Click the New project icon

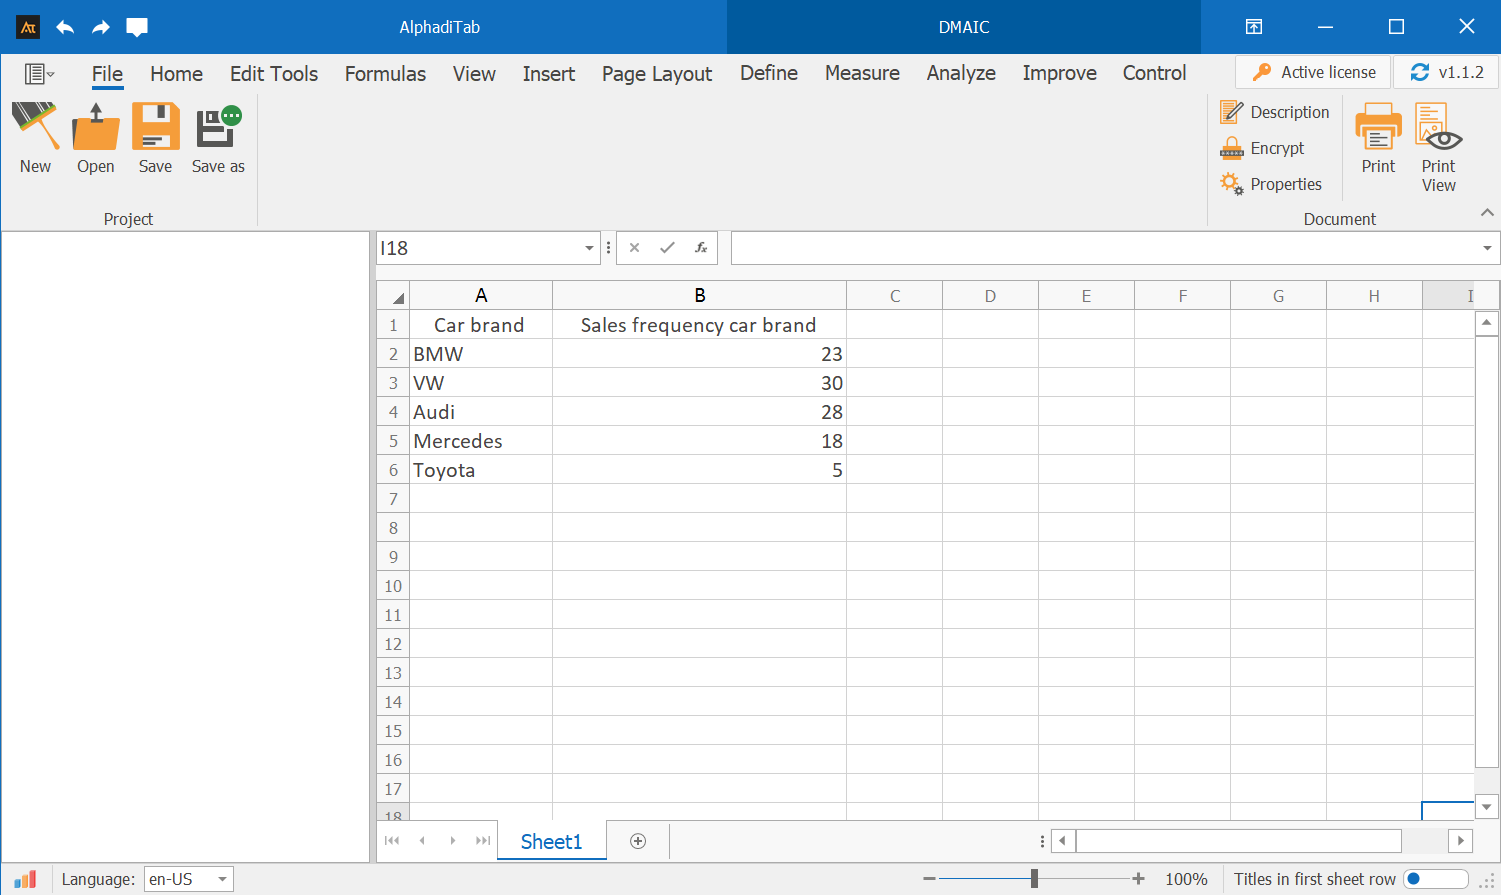click(x=35, y=128)
